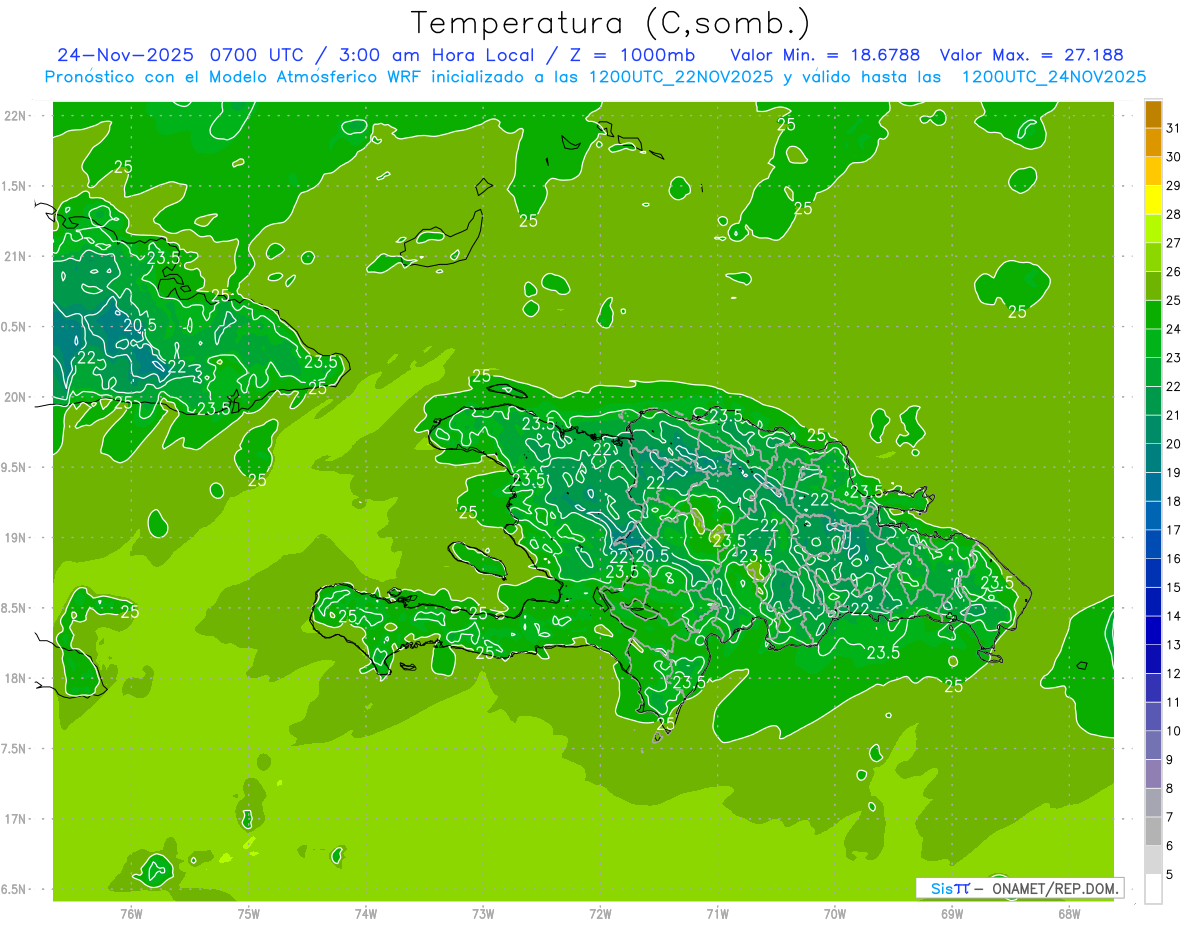Click legend label "21"

tap(1173, 415)
